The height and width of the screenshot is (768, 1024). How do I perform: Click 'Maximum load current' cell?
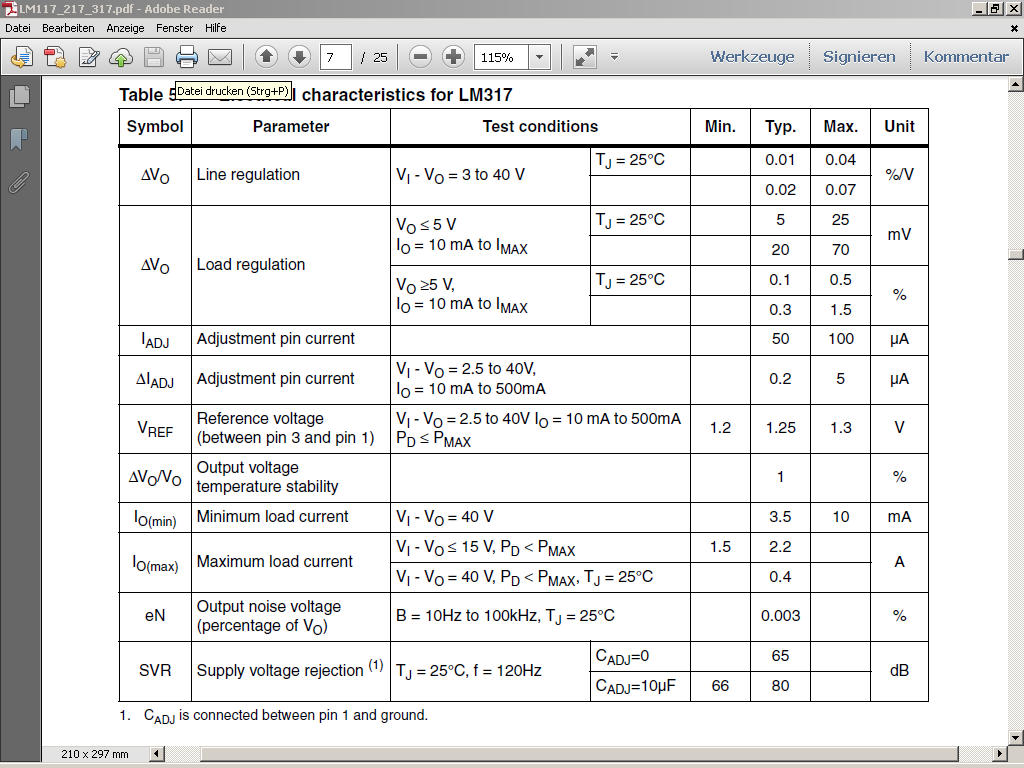[x=291, y=562]
